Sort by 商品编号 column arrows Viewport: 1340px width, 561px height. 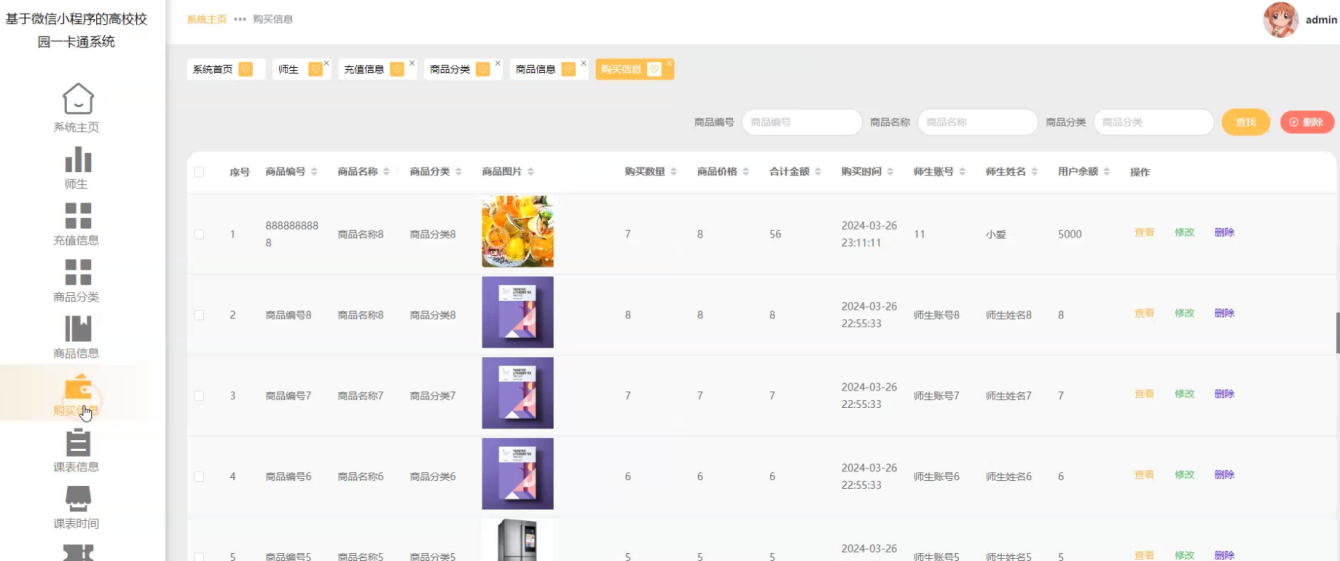click(314, 172)
